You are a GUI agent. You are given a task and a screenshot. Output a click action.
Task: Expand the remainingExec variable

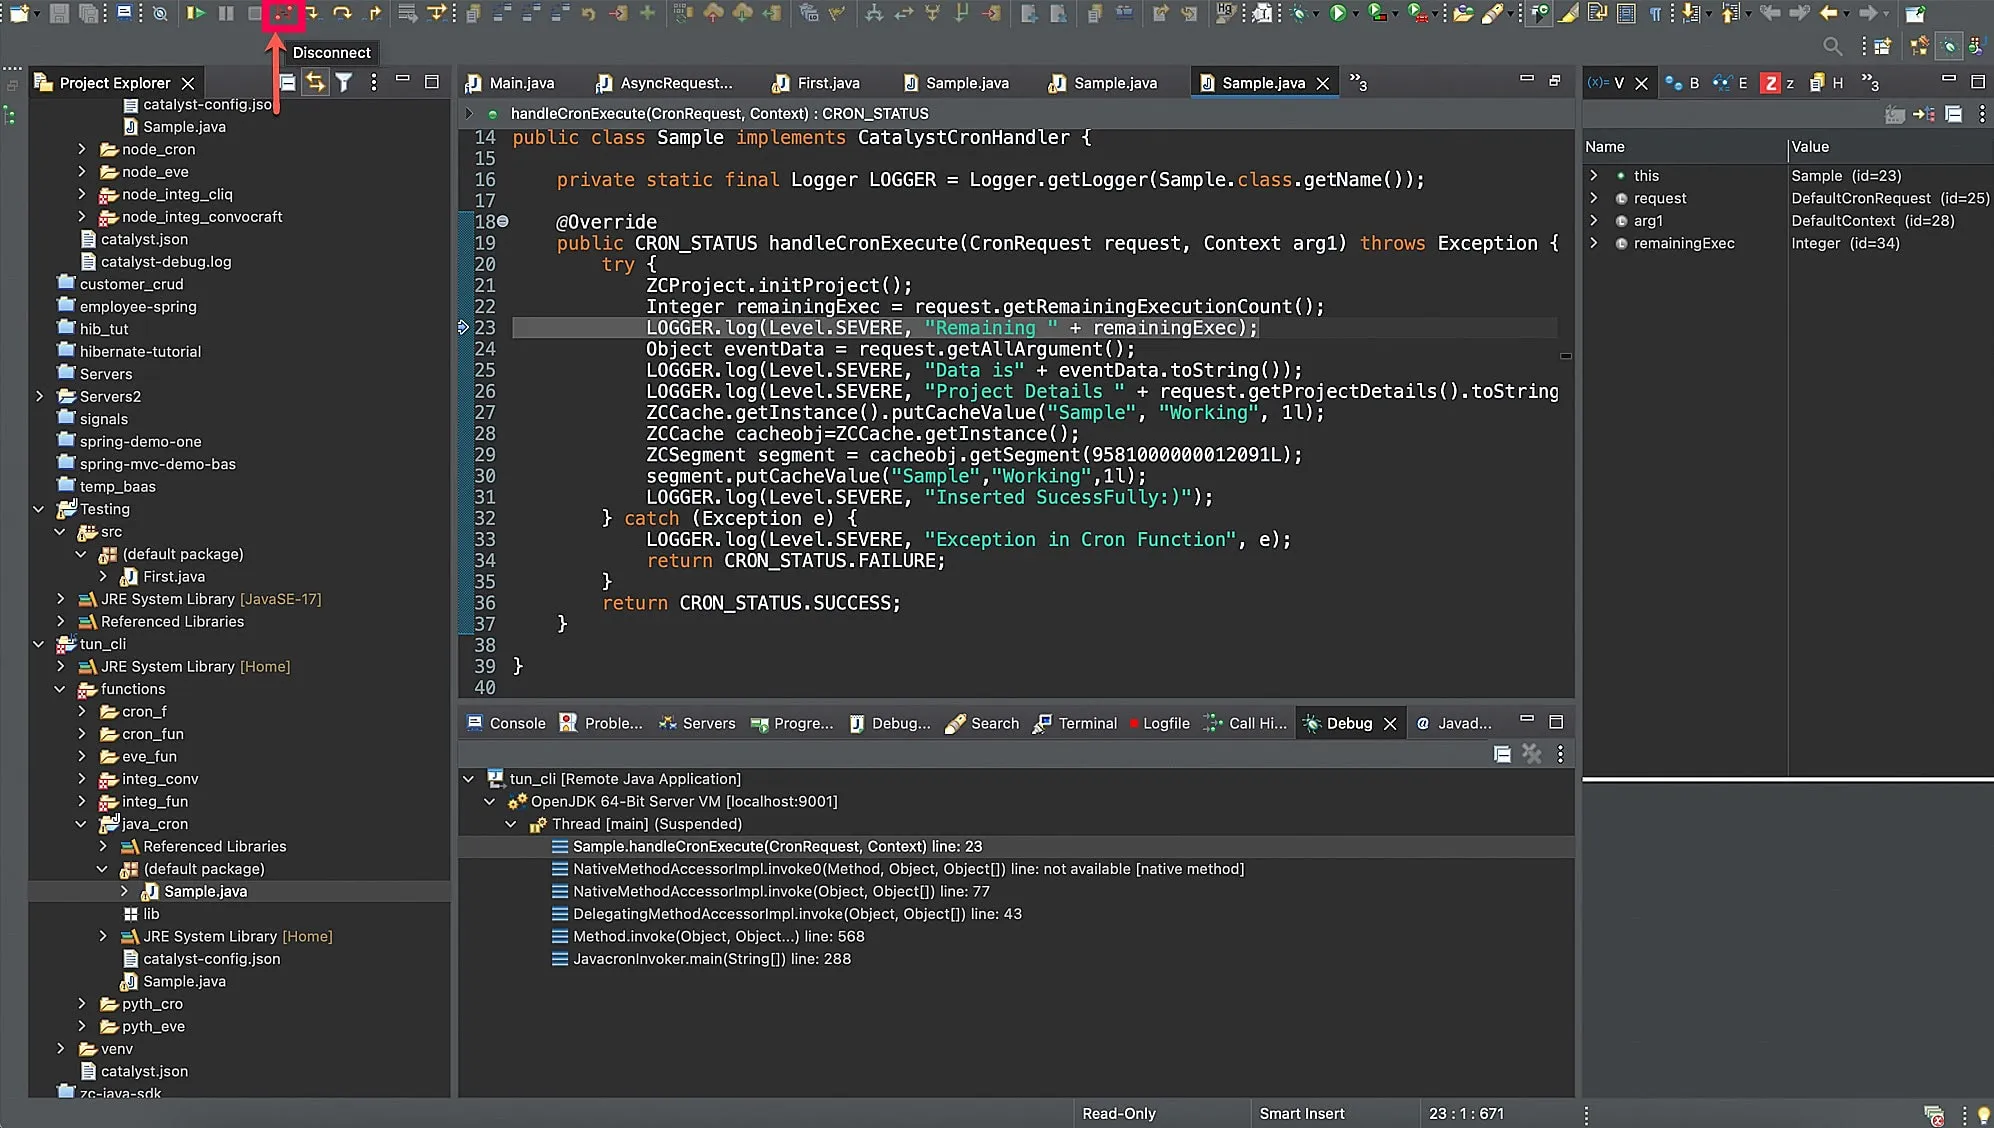point(1594,243)
